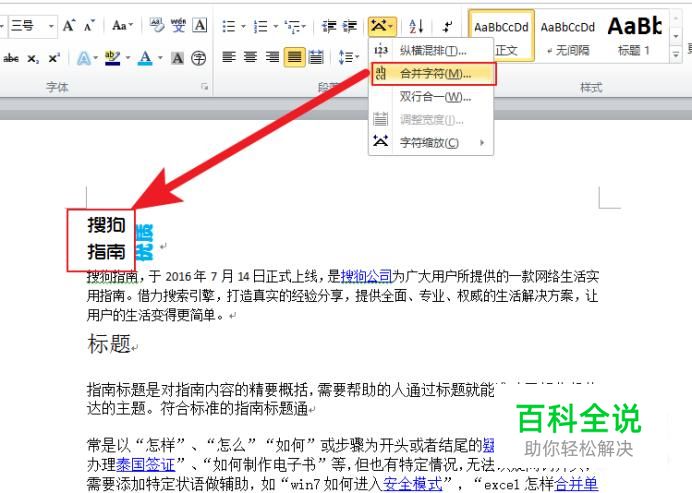Click the Distributed alignment icon
The image size is (692, 493).
point(316,57)
